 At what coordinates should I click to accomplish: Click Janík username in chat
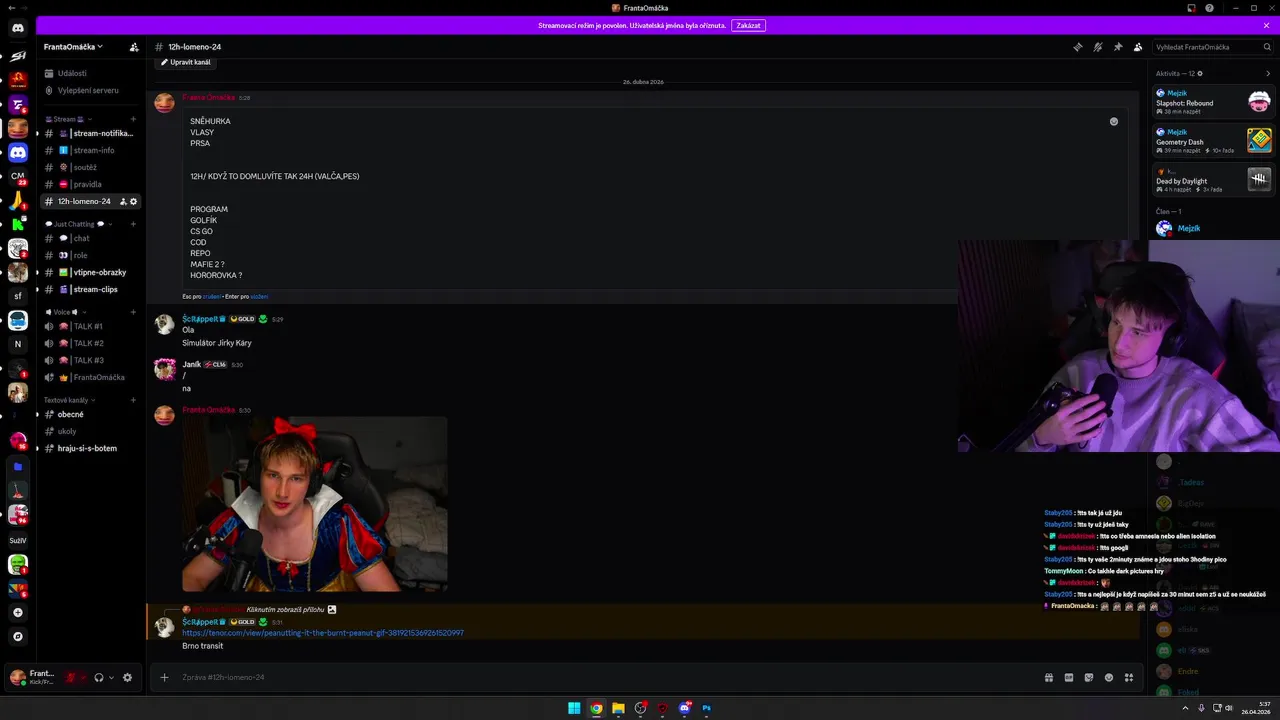(x=191, y=364)
